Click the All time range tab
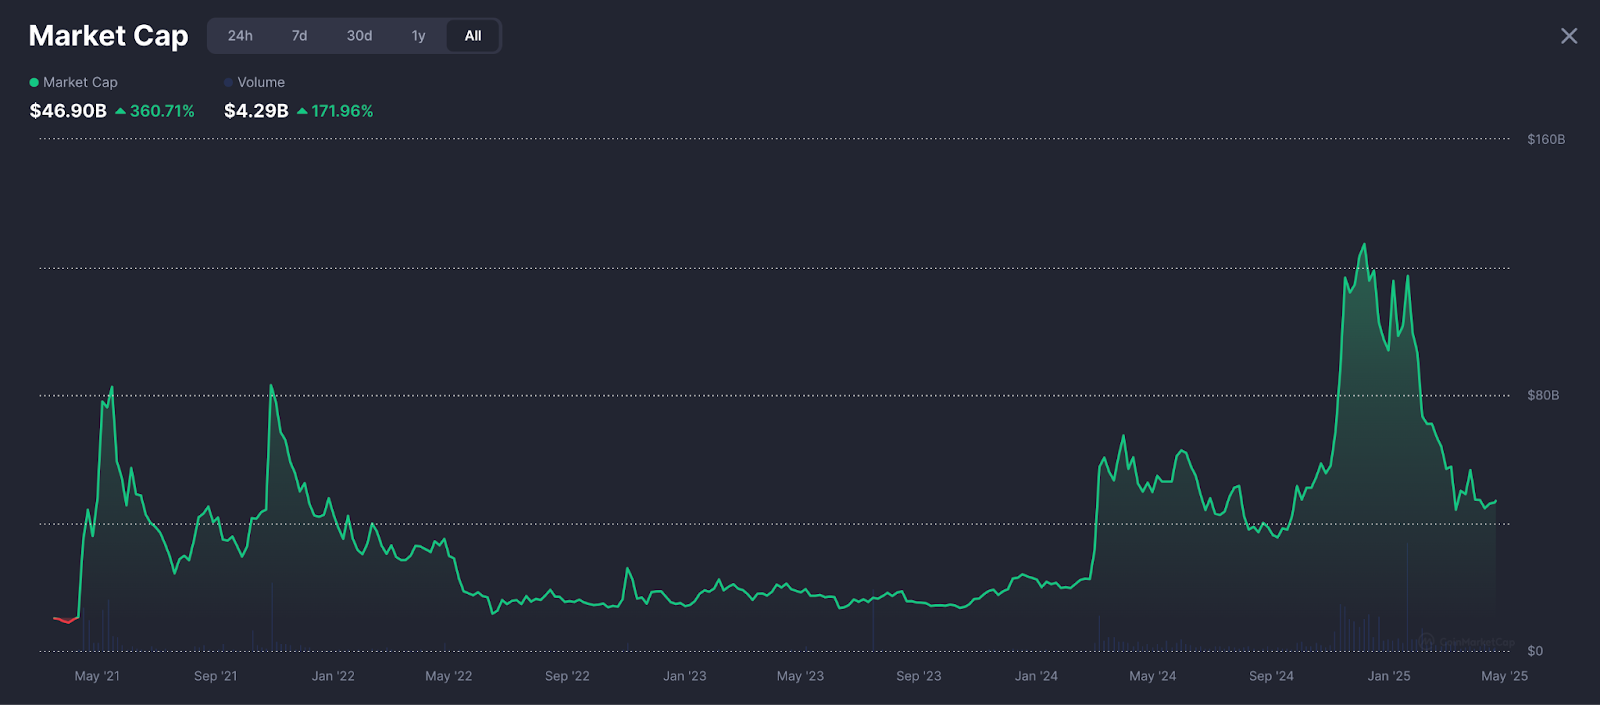The width and height of the screenshot is (1600, 705). pyautogui.click(x=473, y=36)
